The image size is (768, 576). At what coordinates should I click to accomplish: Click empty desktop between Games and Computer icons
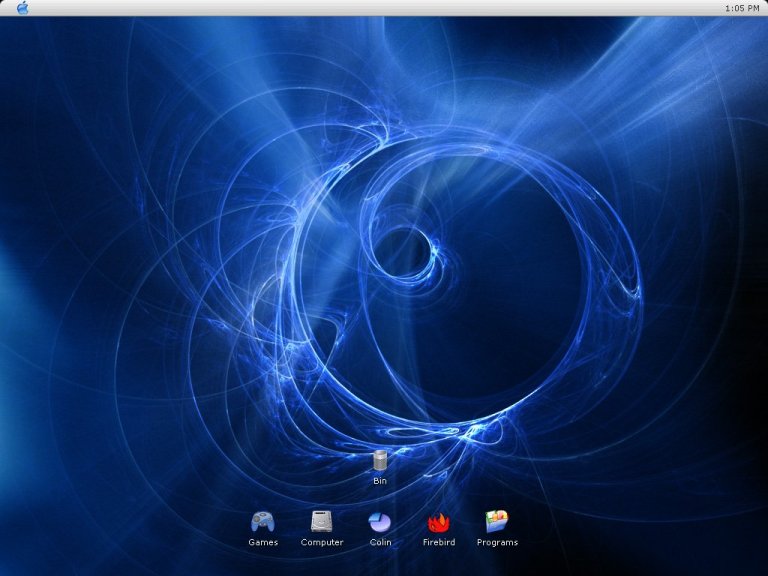pyautogui.click(x=291, y=523)
